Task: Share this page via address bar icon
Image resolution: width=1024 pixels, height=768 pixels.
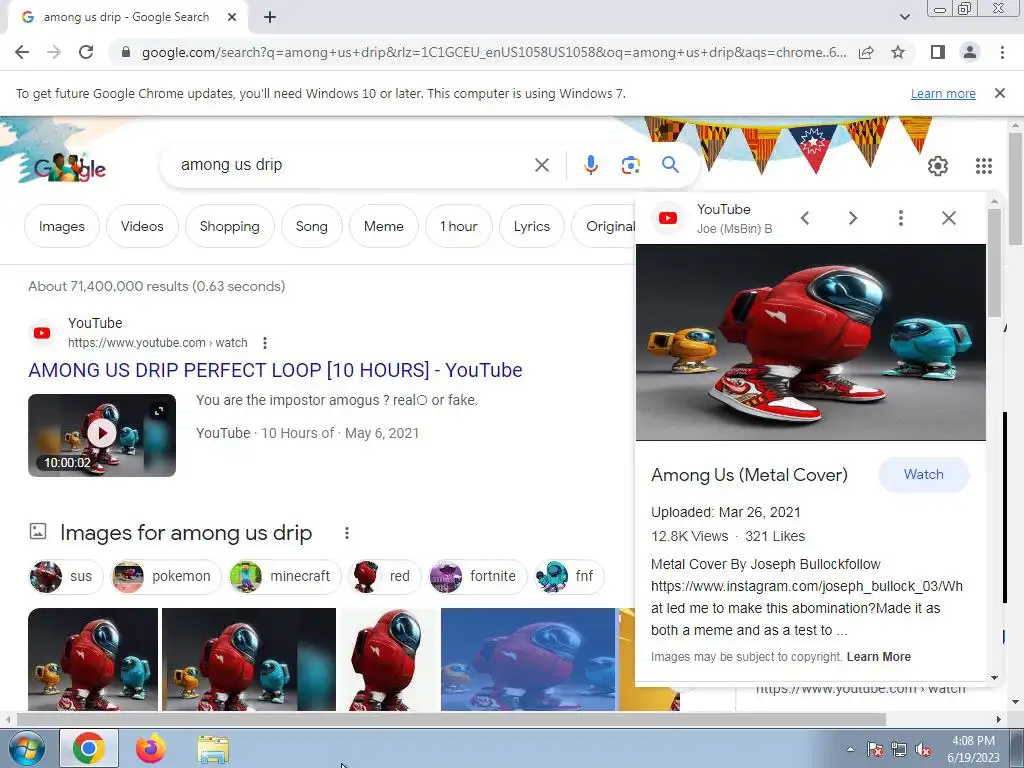Action: coord(866,52)
